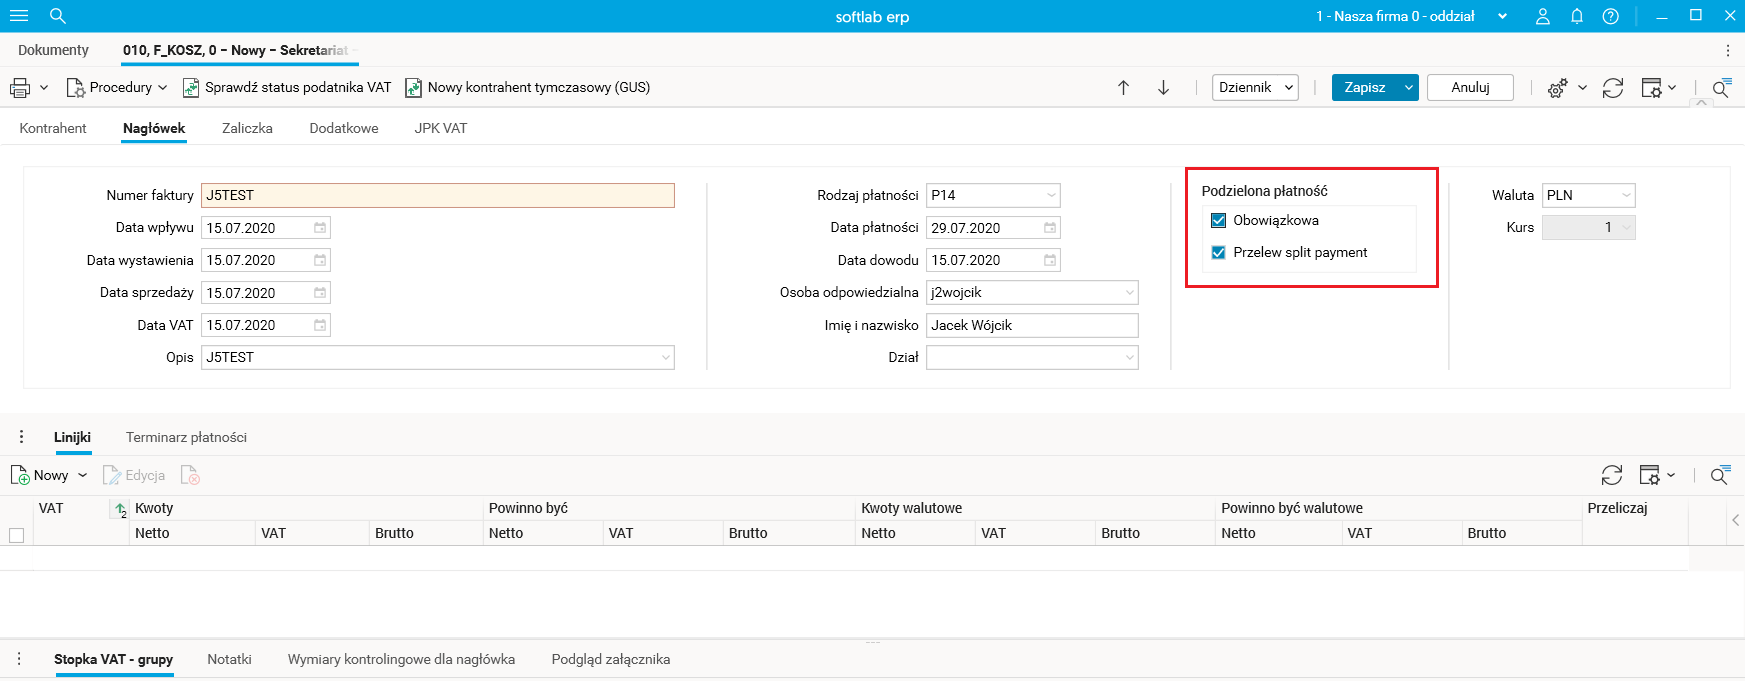The image size is (1745, 681).
Task: Expand the Opis dropdown
Action: point(666,357)
